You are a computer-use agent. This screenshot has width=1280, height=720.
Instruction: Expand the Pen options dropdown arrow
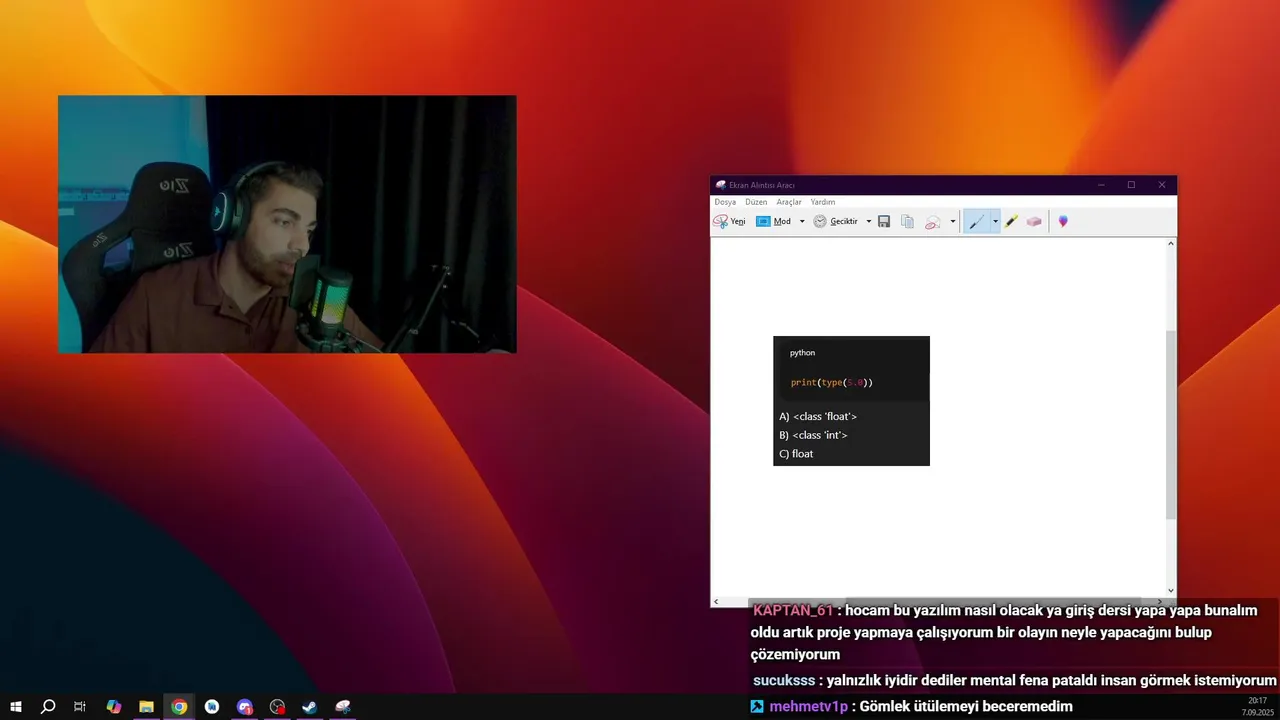995,221
